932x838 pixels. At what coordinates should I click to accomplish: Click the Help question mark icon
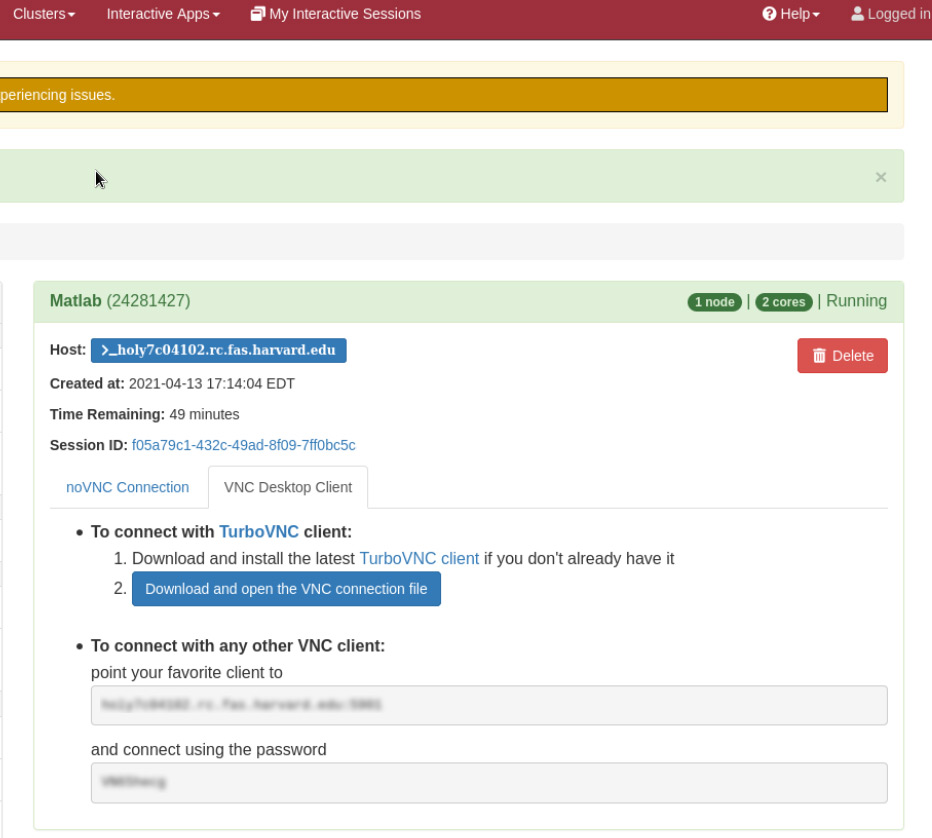tap(769, 14)
